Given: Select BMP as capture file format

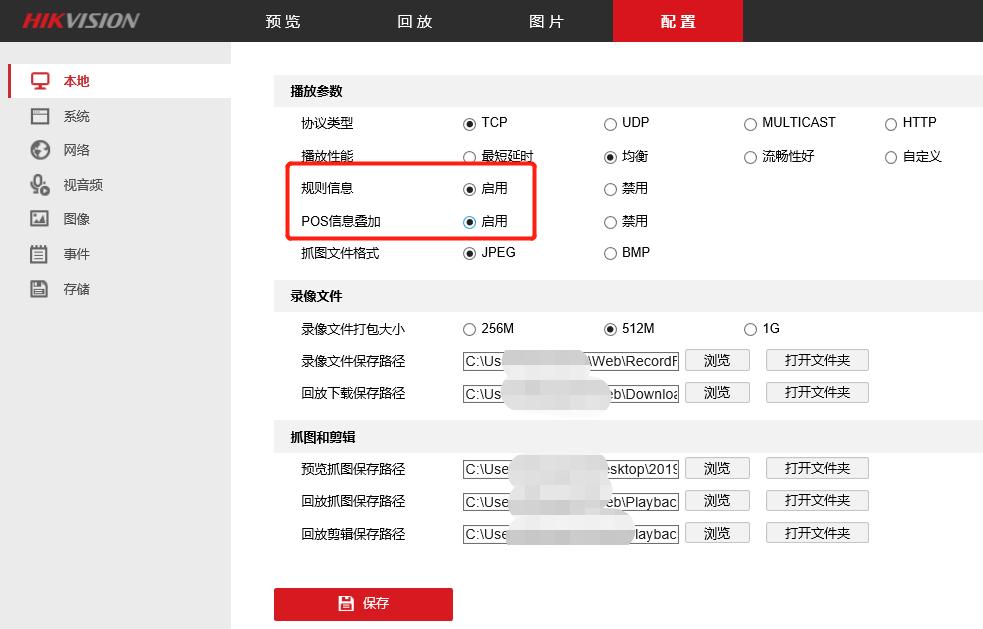Looking at the screenshot, I should tap(610, 253).
